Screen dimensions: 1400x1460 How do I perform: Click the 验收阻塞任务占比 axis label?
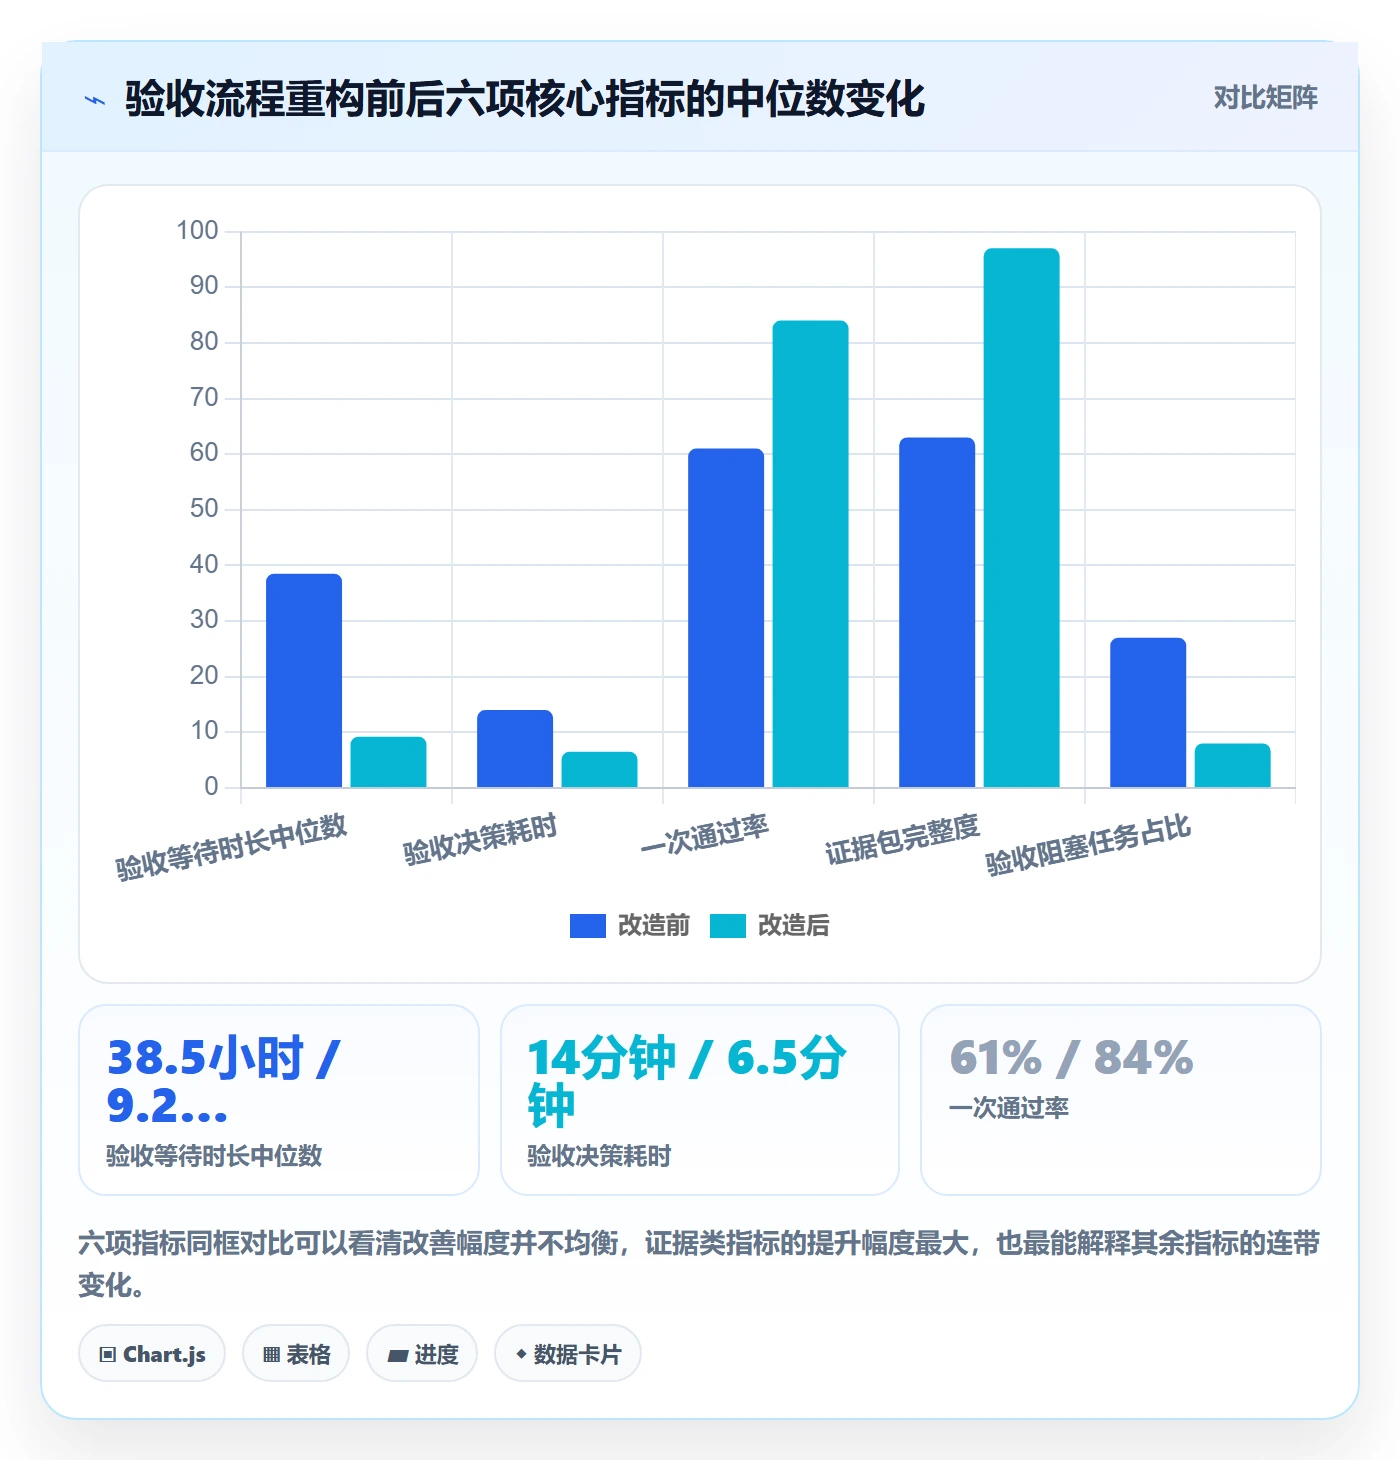(1088, 845)
